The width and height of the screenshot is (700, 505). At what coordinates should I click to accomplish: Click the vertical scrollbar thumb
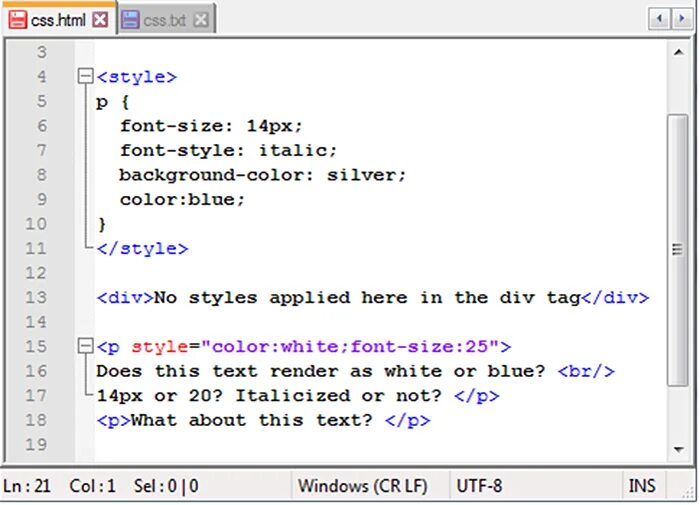[678, 250]
